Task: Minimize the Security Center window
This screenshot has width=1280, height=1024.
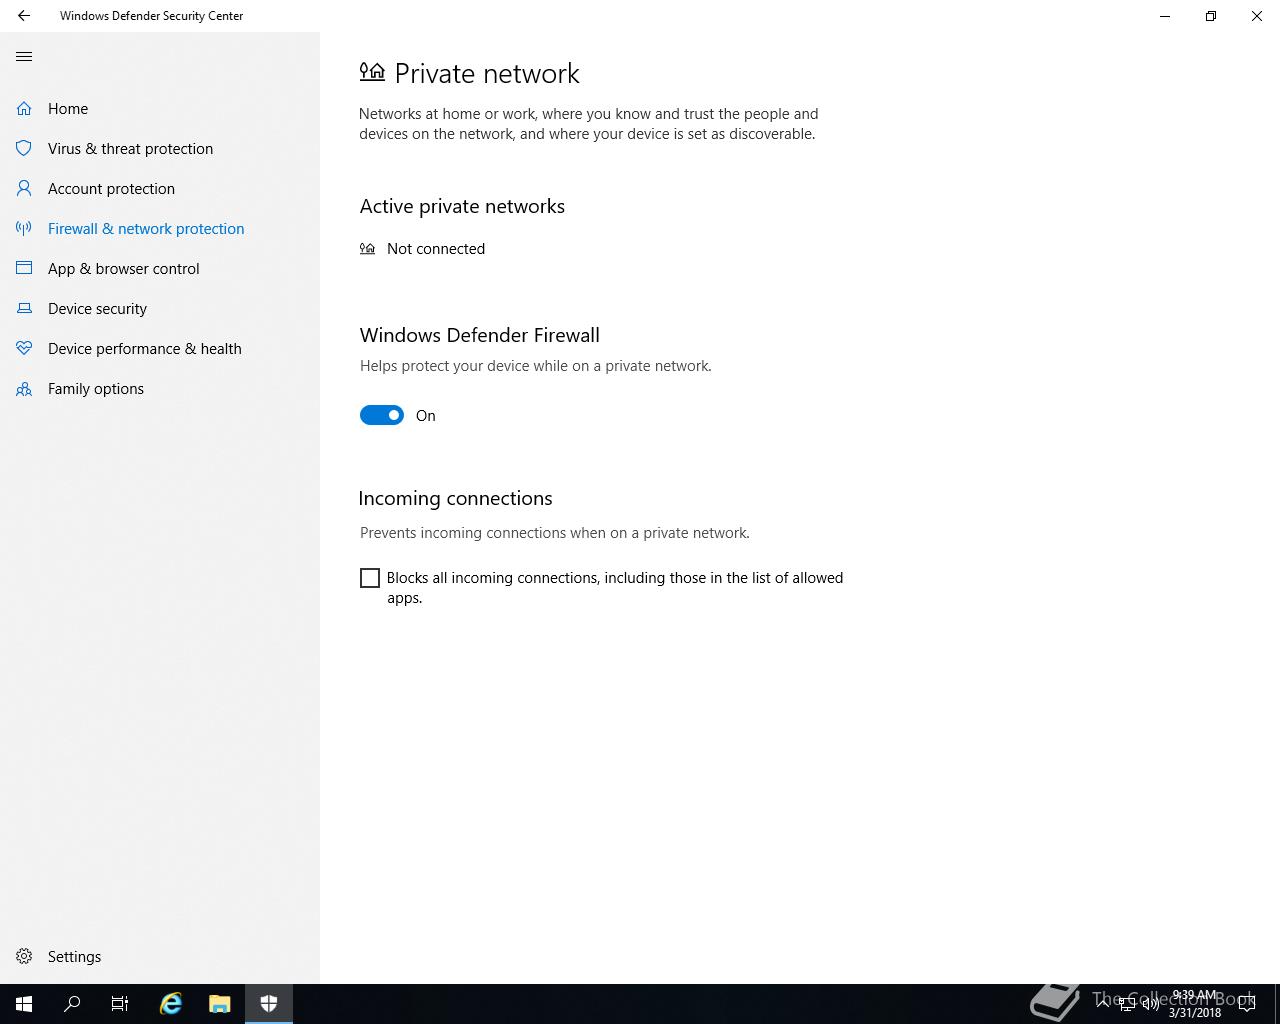Action: (x=1165, y=16)
